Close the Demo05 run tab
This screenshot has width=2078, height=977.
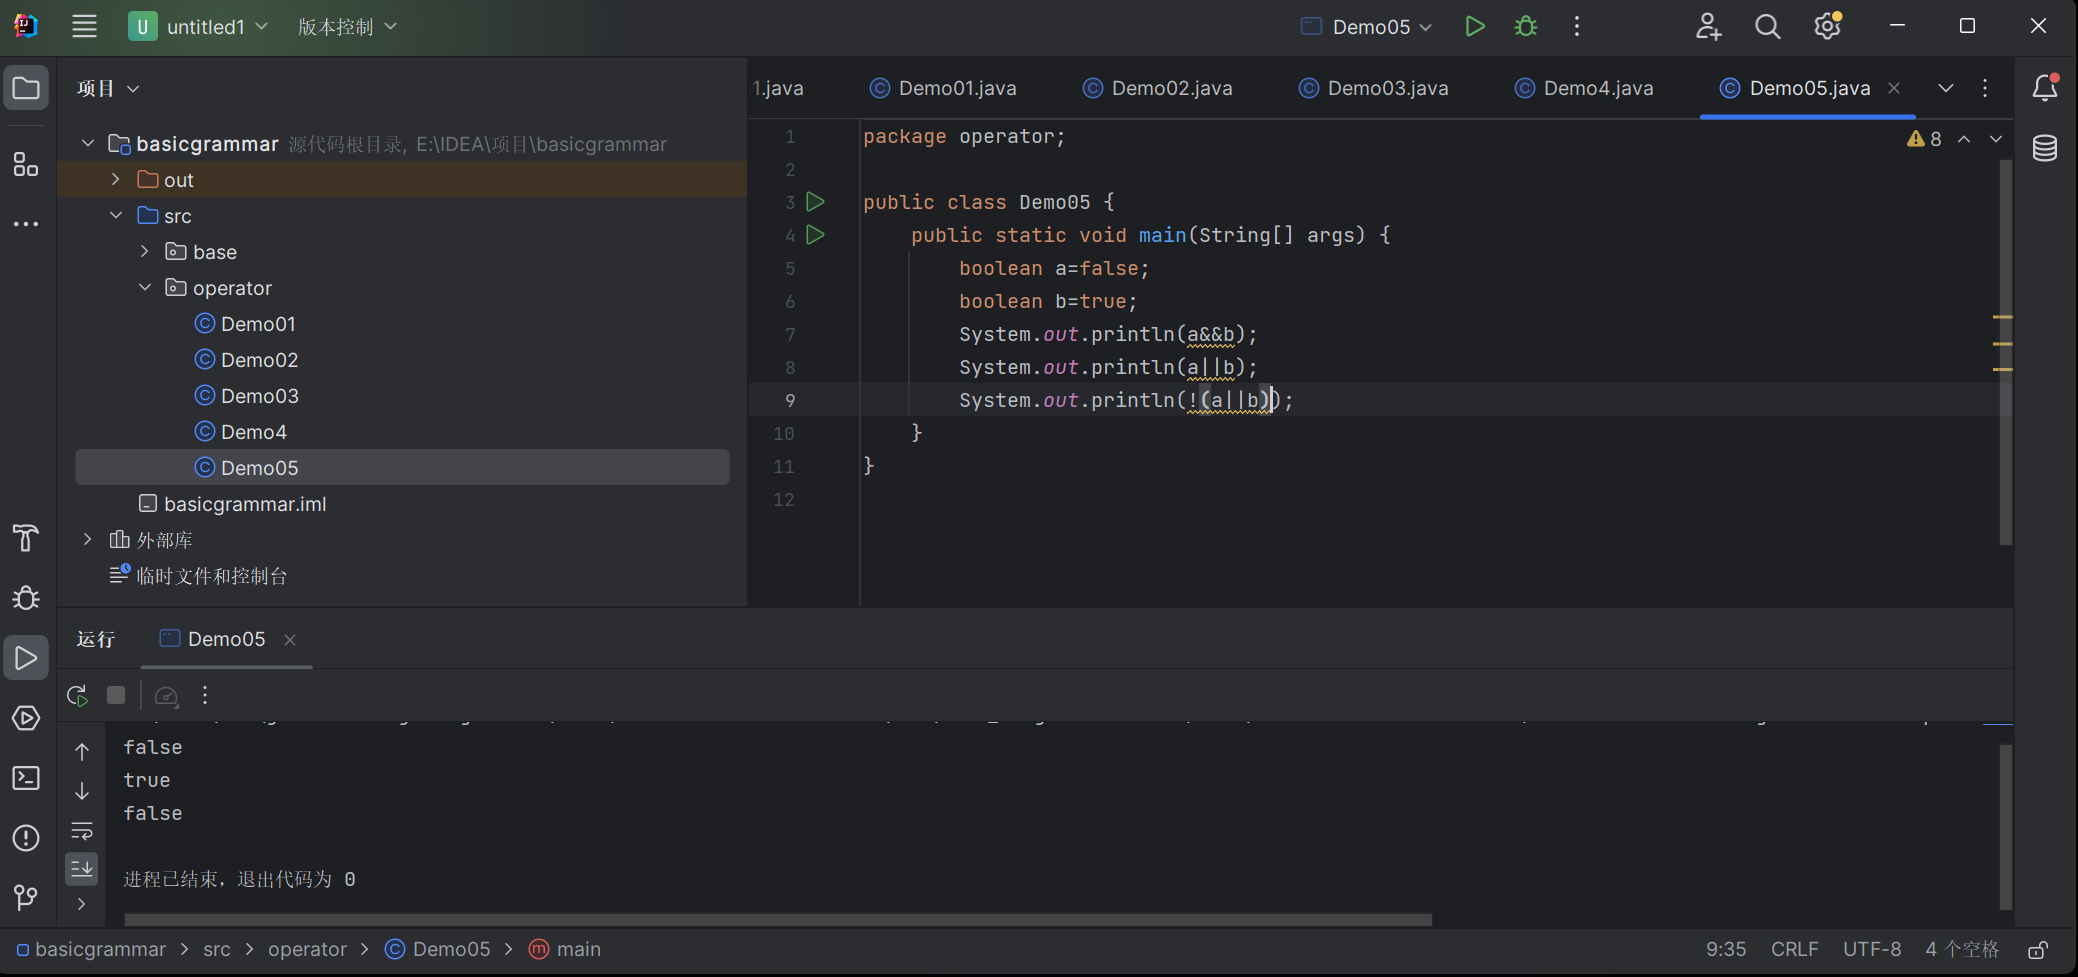pyautogui.click(x=290, y=640)
